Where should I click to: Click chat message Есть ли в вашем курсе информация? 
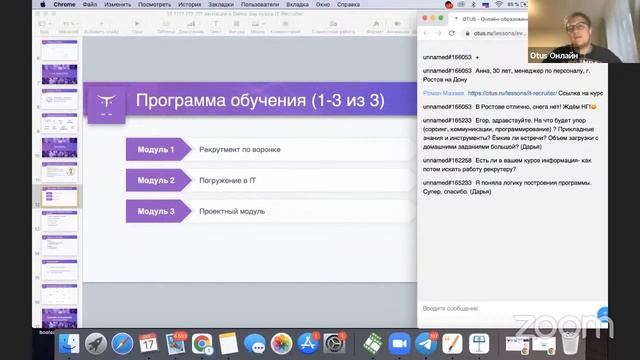(x=508, y=164)
